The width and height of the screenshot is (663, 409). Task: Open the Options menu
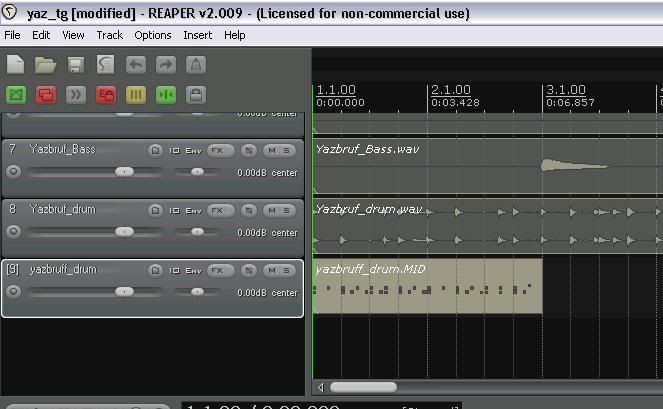pos(153,35)
